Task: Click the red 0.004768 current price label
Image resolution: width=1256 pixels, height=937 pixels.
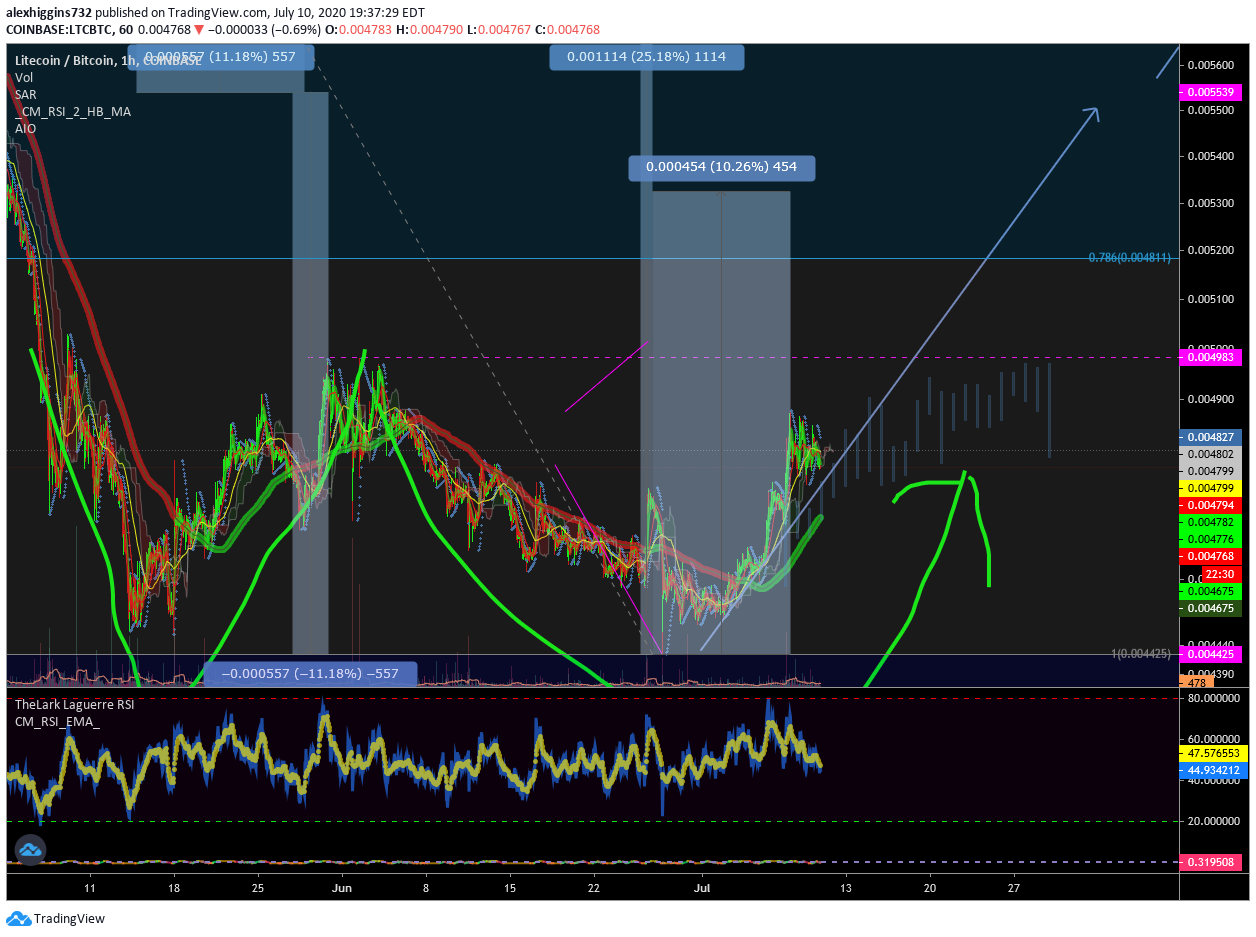Action: tap(1212, 556)
